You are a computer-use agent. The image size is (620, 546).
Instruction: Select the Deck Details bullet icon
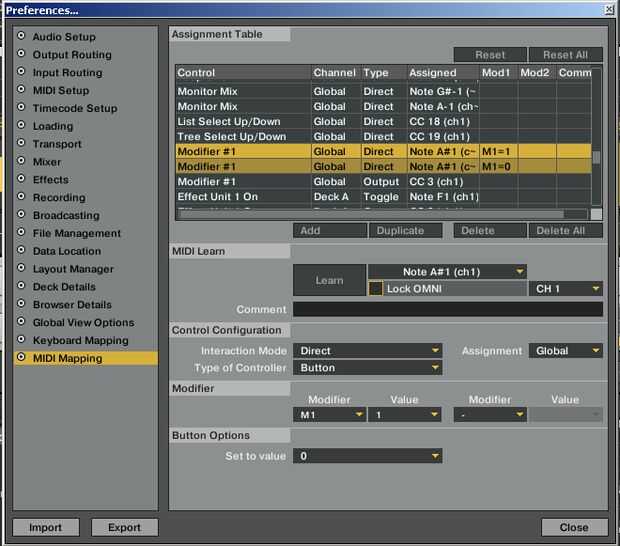click(x=21, y=285)
